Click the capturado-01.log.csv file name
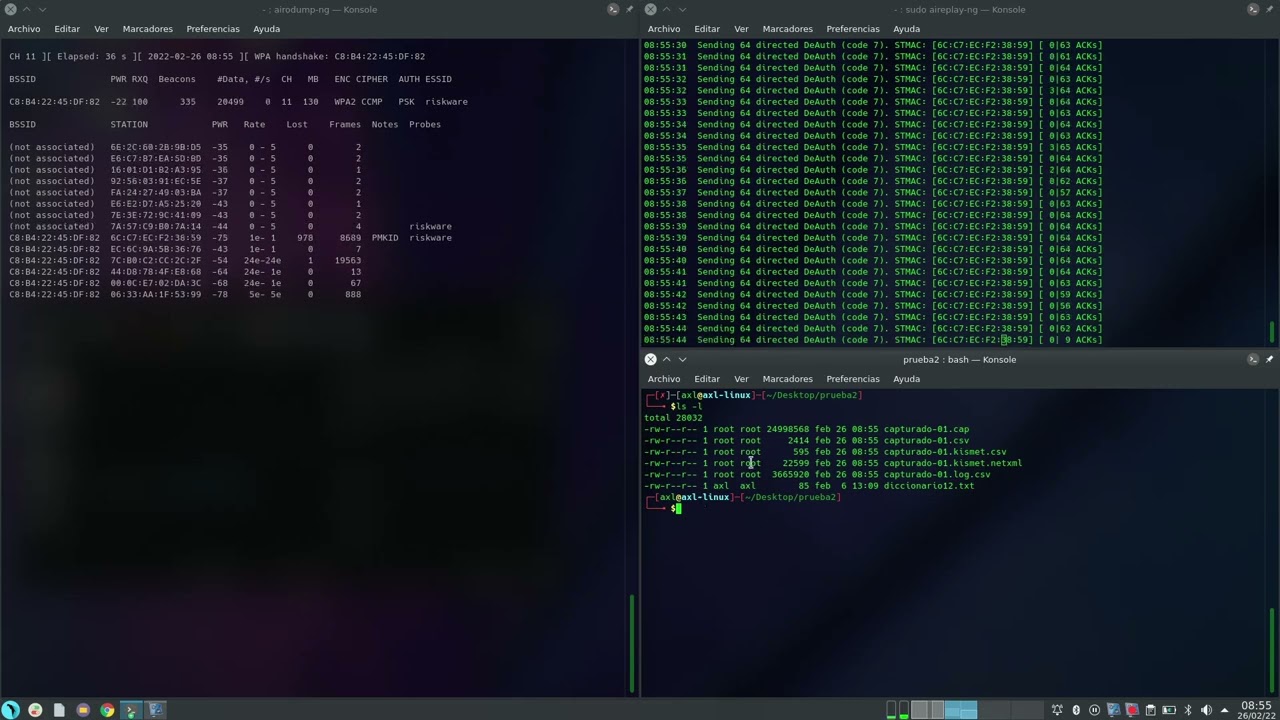This screenshot has height=720, width=1280. point(937,474)
